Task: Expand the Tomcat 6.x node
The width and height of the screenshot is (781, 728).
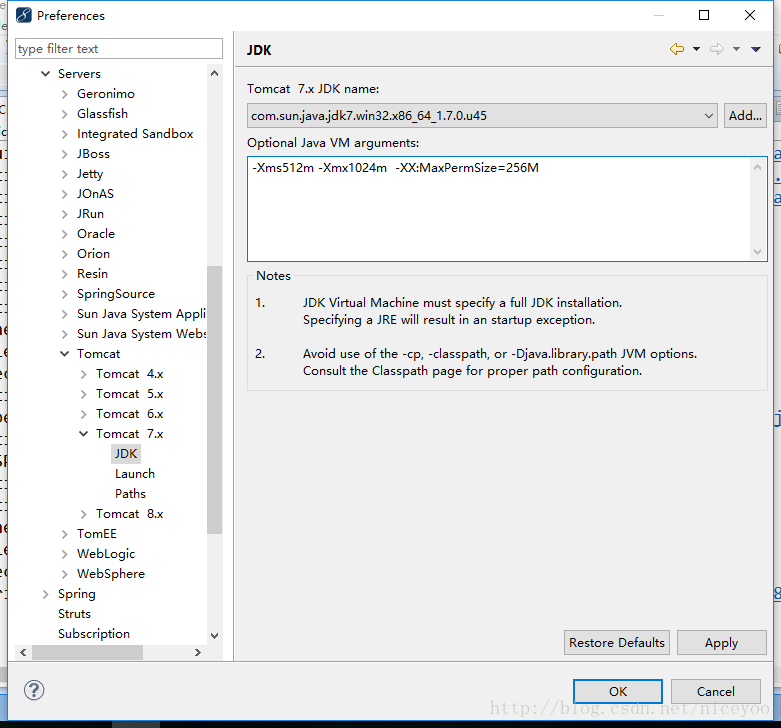Action: coord(83,414)
